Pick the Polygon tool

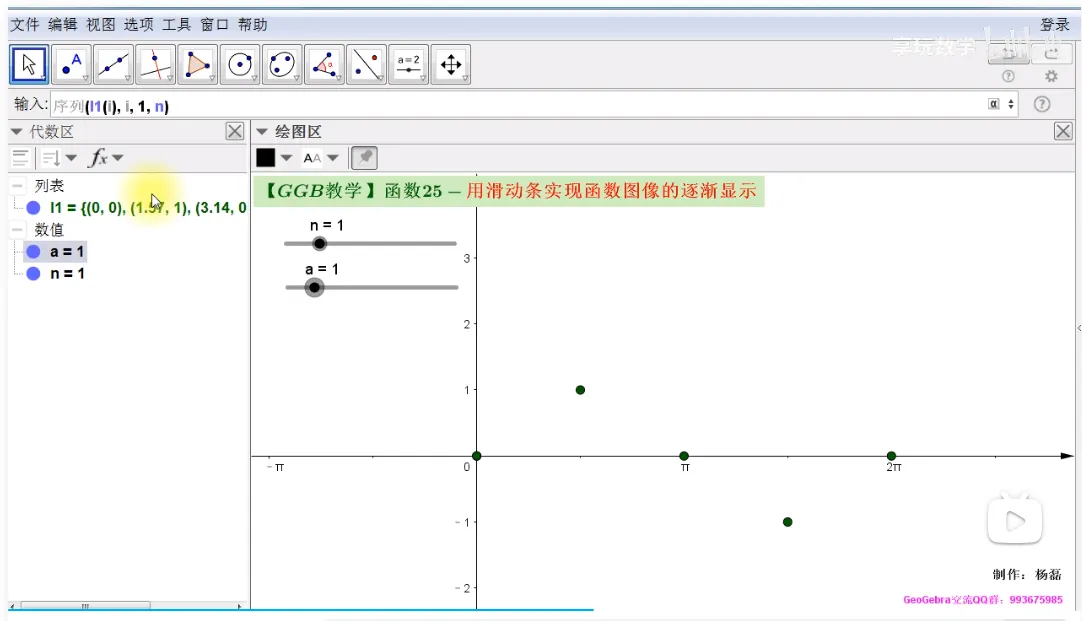pyautogui.click(x=197, y=65)
